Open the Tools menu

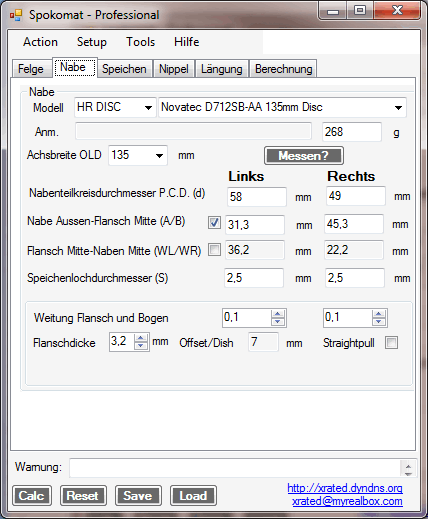140,42
